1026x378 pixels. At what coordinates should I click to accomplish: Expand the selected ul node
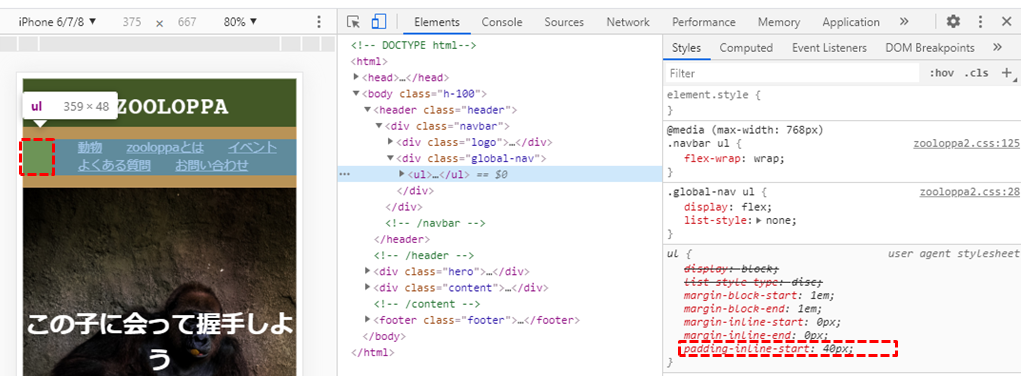click(402, 175)
